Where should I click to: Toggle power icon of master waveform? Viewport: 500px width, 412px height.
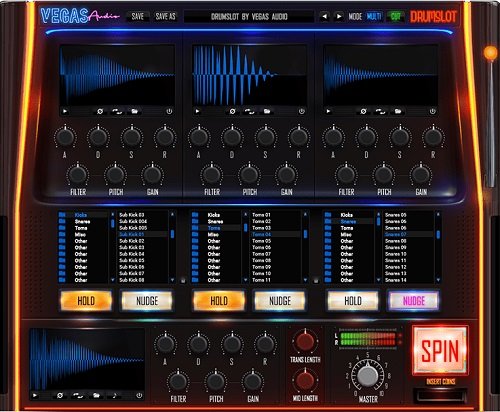click(139, 396)
